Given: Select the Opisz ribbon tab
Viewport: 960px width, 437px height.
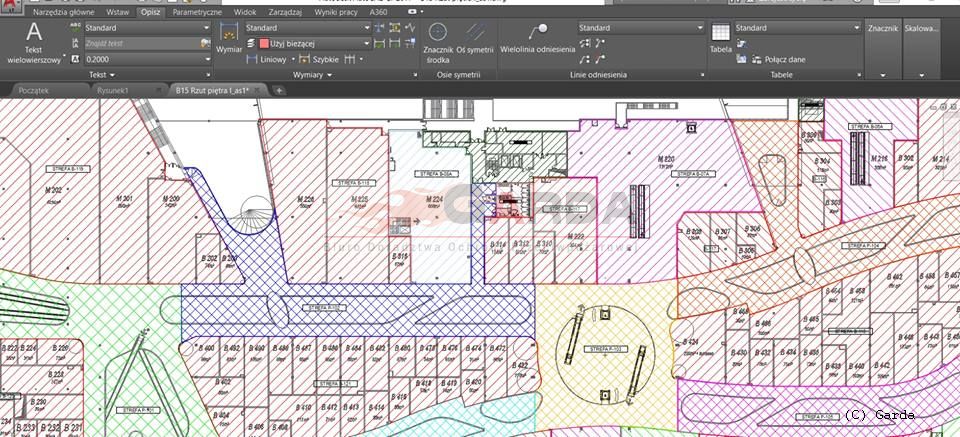Looking at the screenshot, I should pos(151,12).
